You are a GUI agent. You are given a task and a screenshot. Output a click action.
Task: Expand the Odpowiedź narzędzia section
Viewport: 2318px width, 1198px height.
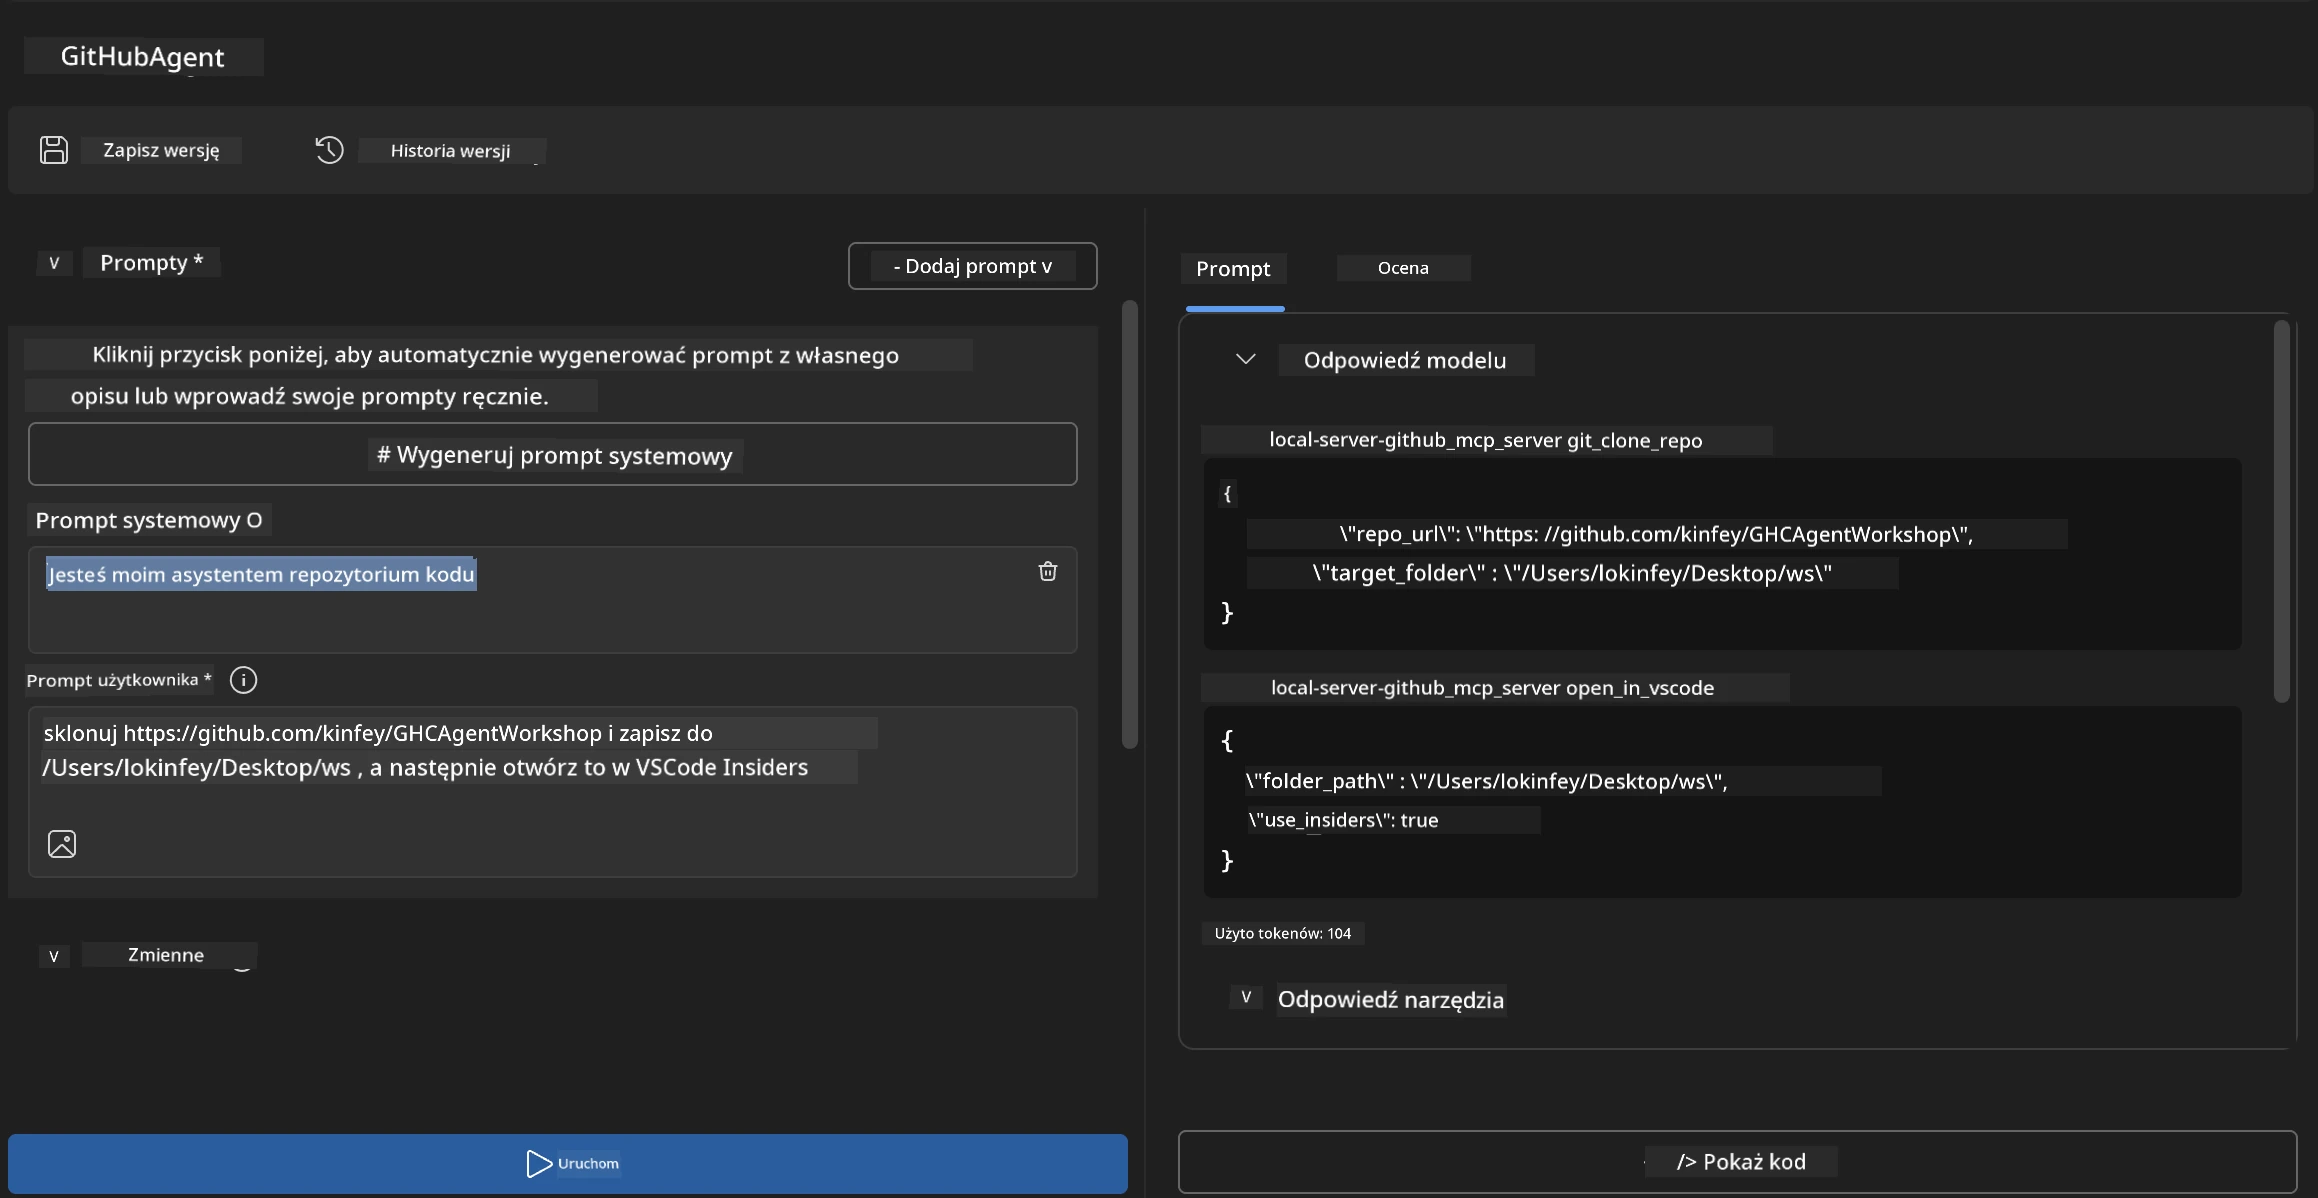pyautogui.click(x=1246, y=997)
